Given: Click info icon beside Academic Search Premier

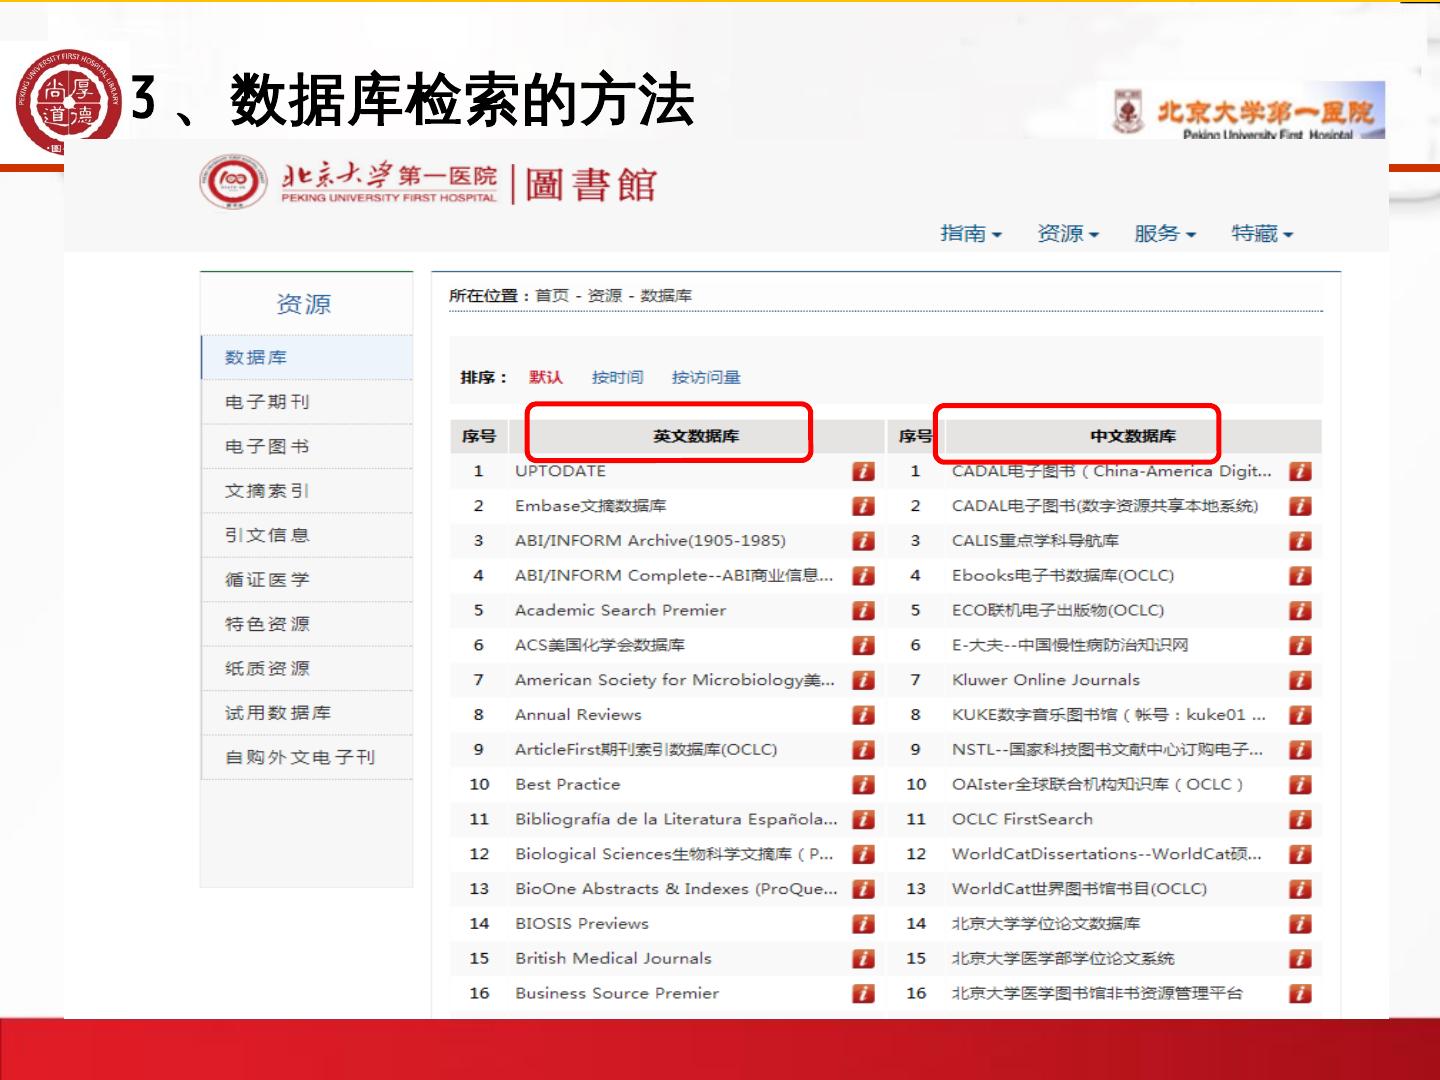Looking at the screenshot, I should (x=863, y=611).
